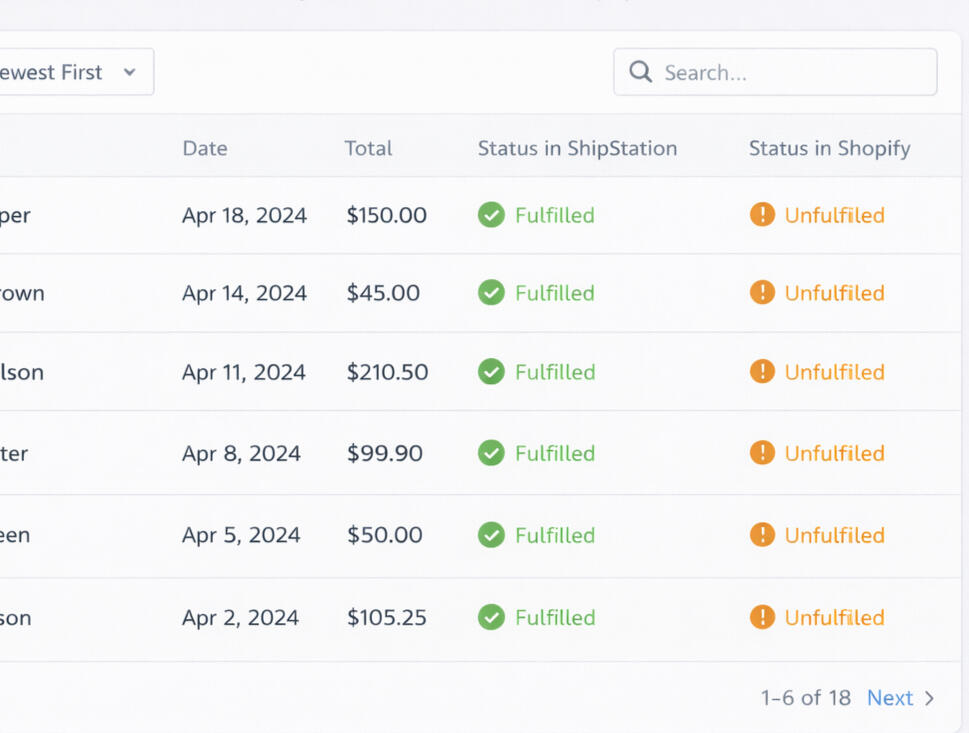Click the orange warning icon on Apr 18 row
The image size is (969, 733).
pos(762,215)
